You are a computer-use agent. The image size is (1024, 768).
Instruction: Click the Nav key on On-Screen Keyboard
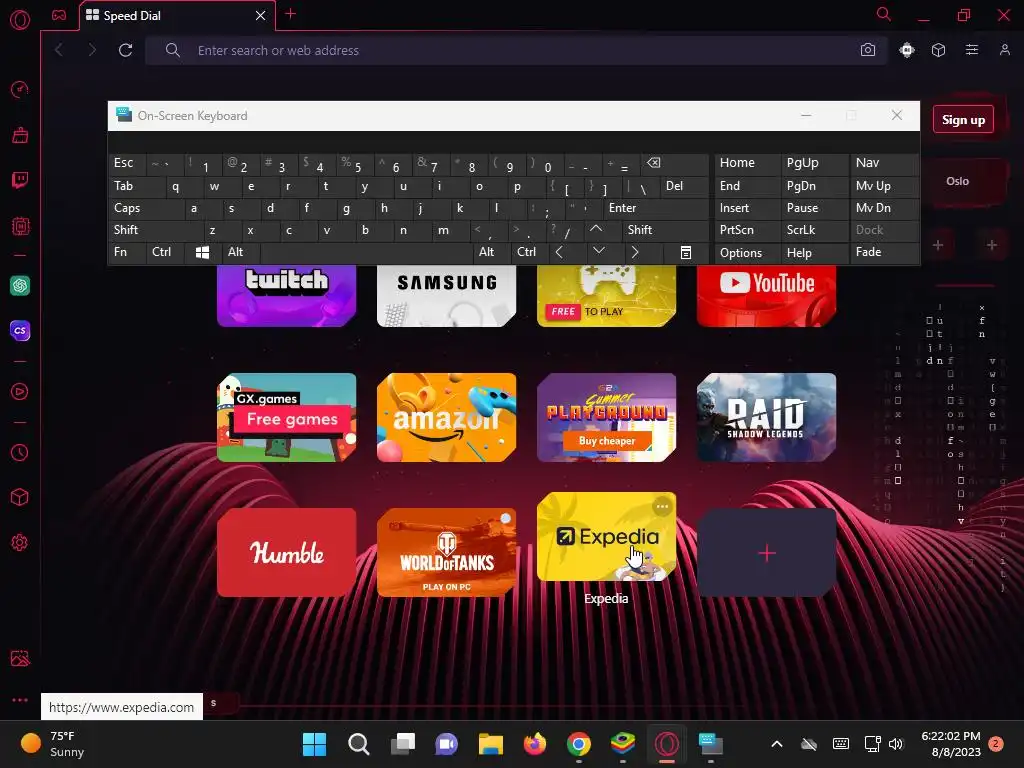tap(884, 163)
